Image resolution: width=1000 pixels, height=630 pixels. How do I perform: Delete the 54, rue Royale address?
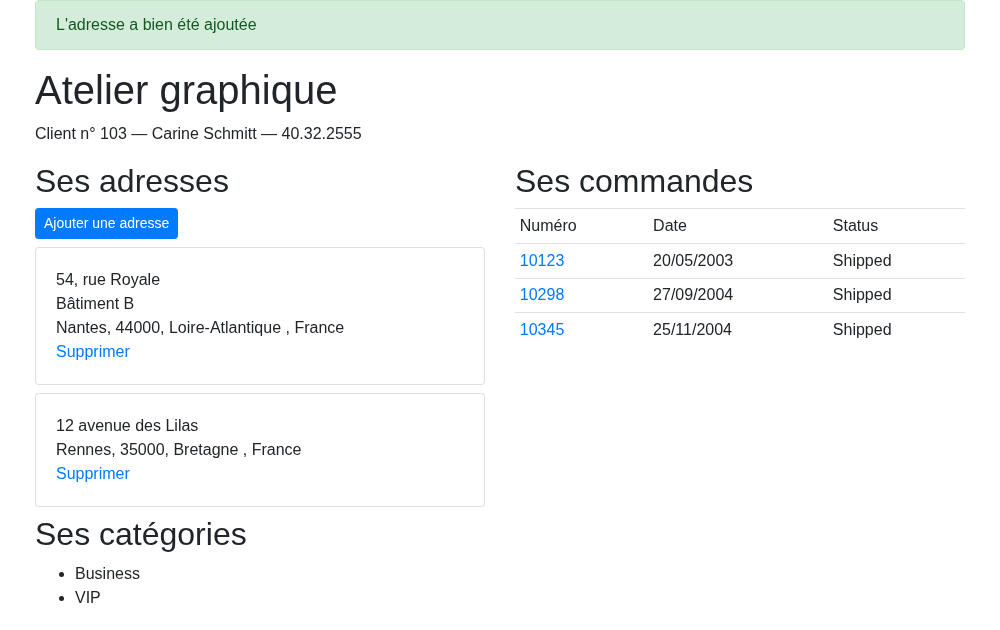[x=93, y=351]
